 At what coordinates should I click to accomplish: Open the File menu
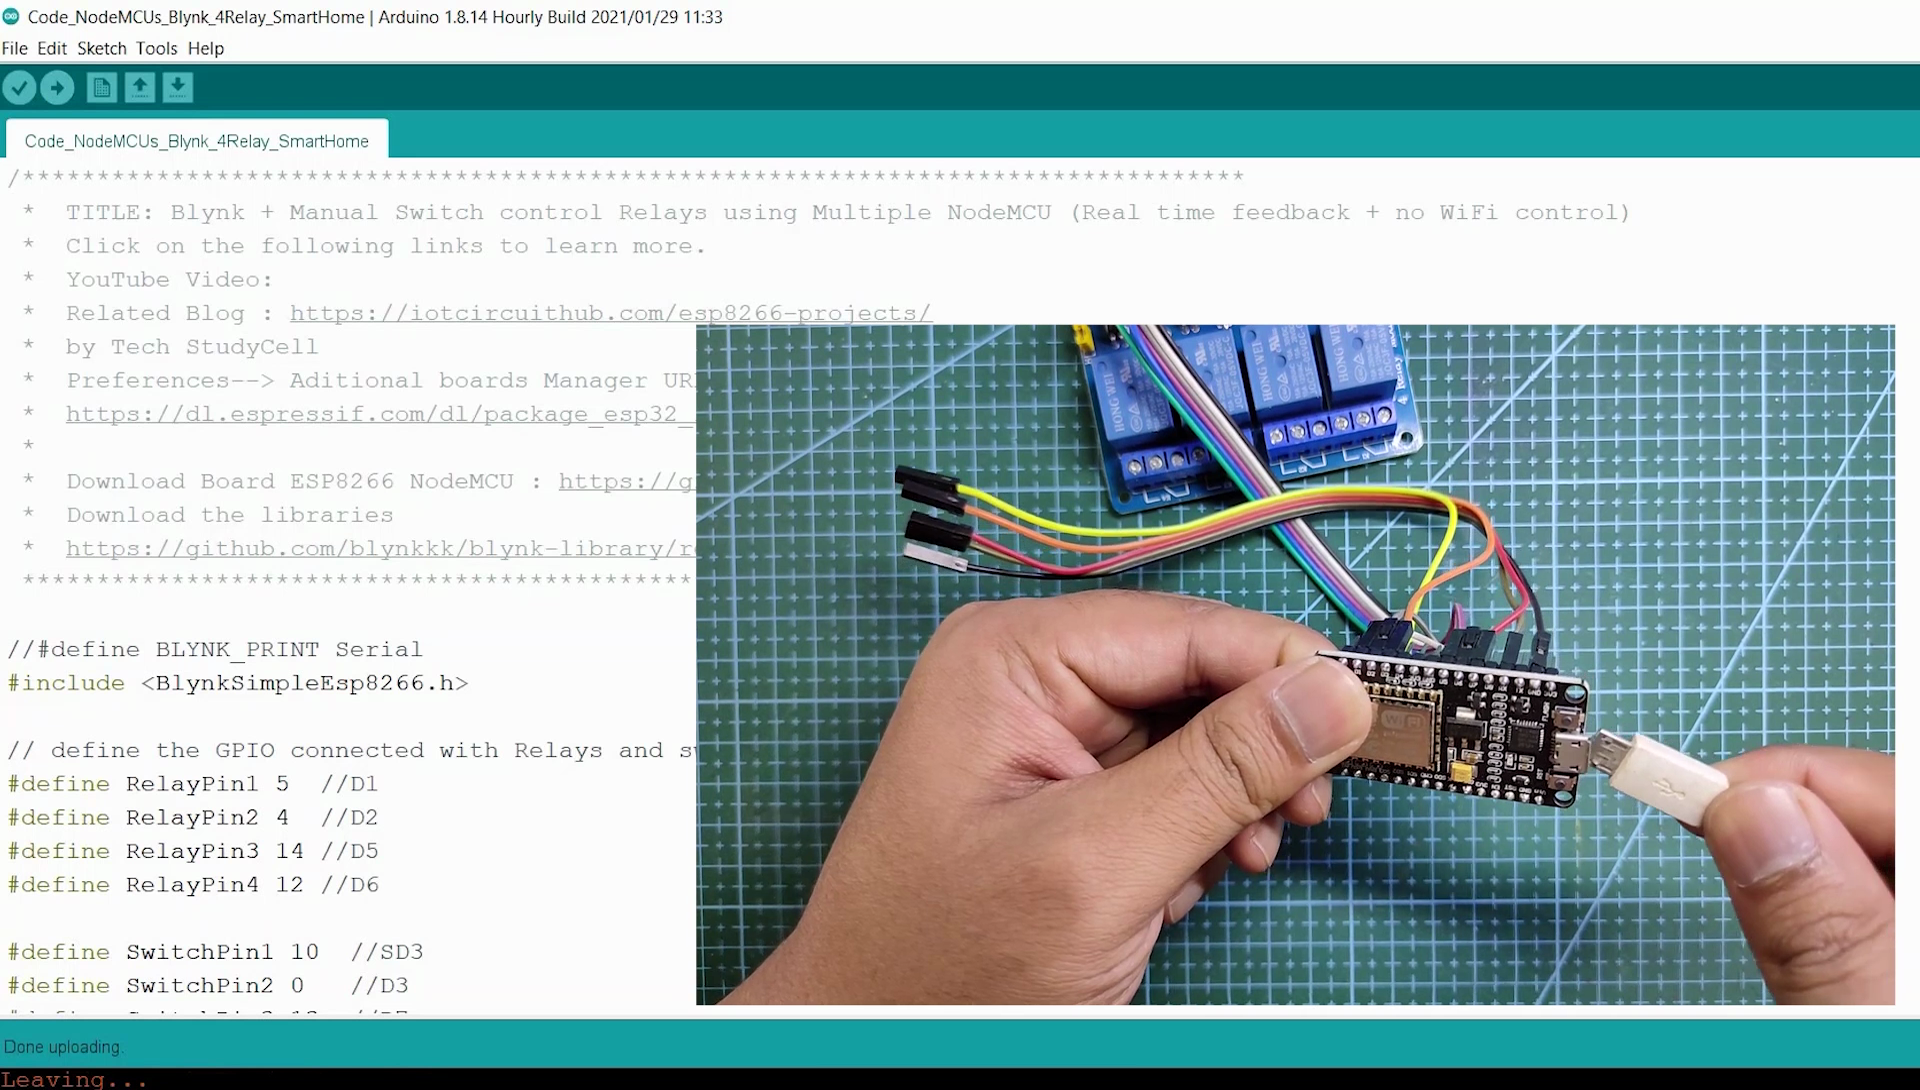click(x=15, y=48)
